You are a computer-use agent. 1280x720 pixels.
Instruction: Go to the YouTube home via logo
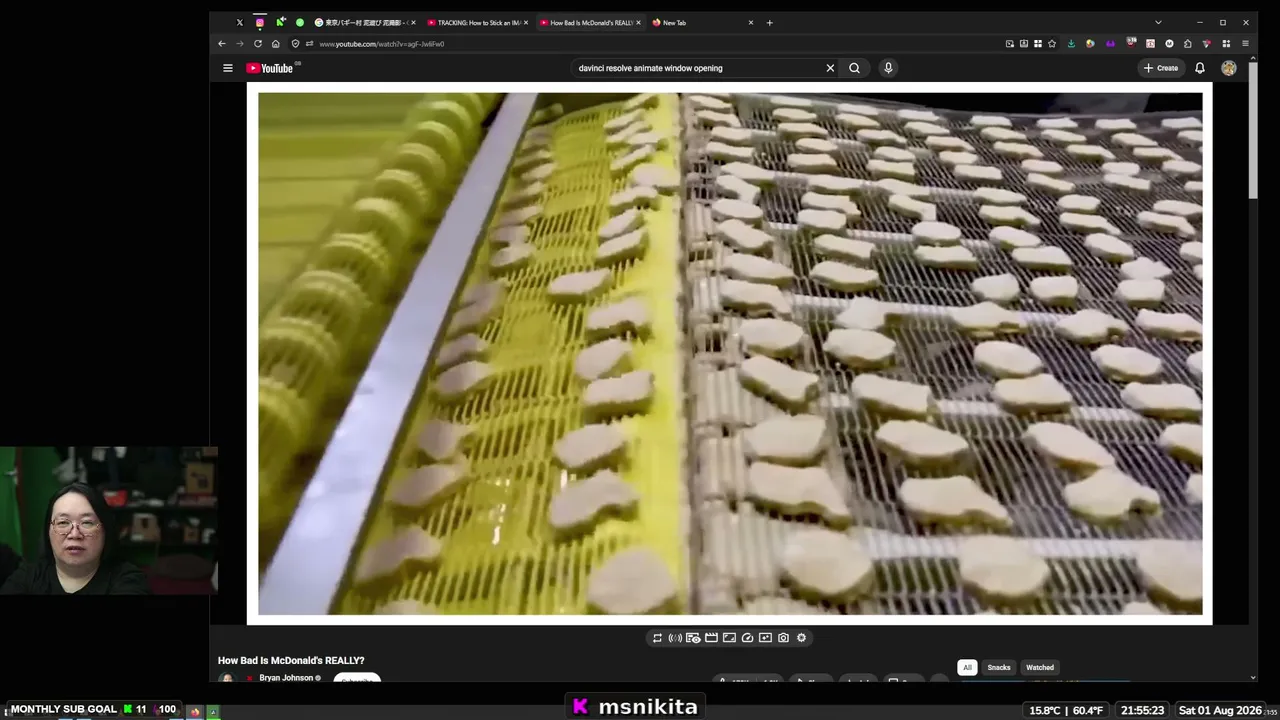point(270,68)
